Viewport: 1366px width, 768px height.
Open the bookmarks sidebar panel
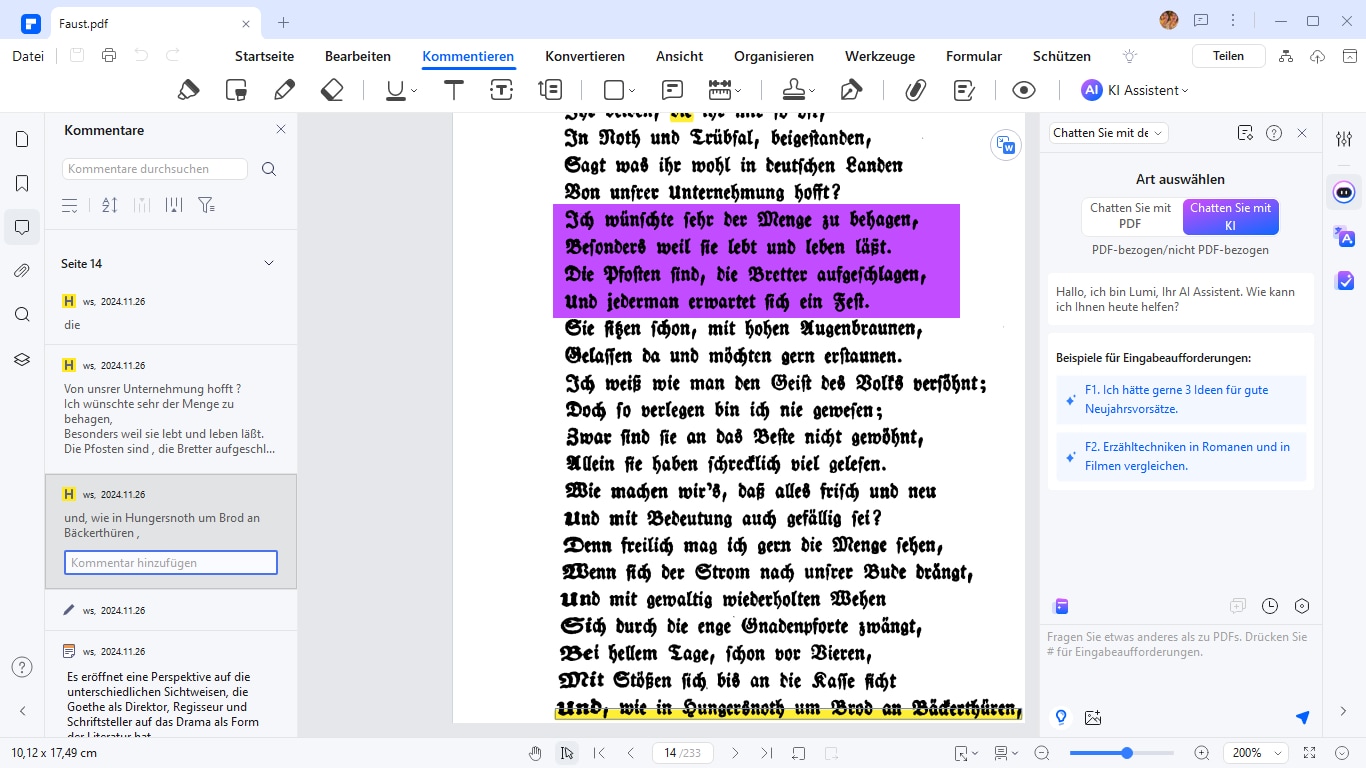click(22, 184)
